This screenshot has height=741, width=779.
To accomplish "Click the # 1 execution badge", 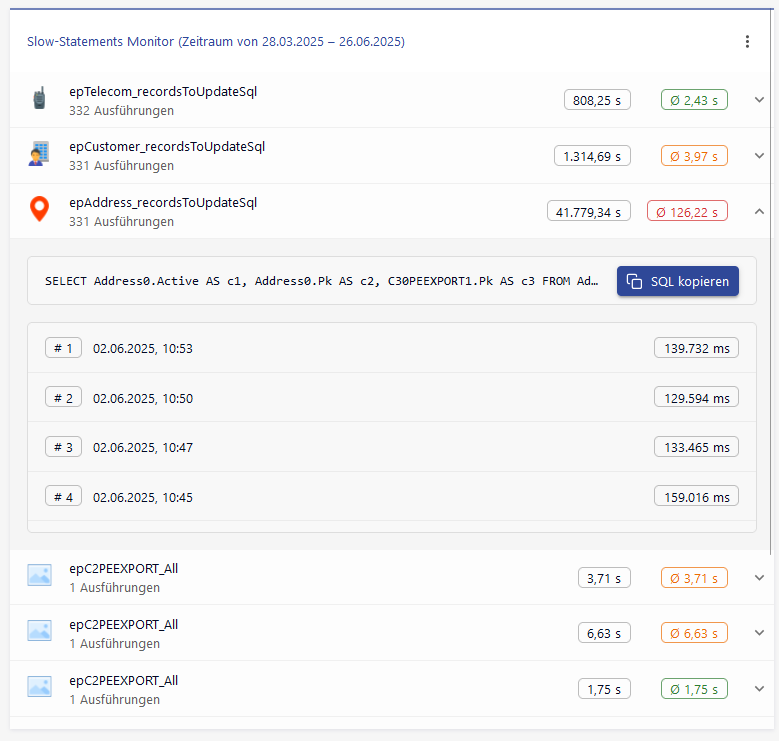I will (63, 348).
